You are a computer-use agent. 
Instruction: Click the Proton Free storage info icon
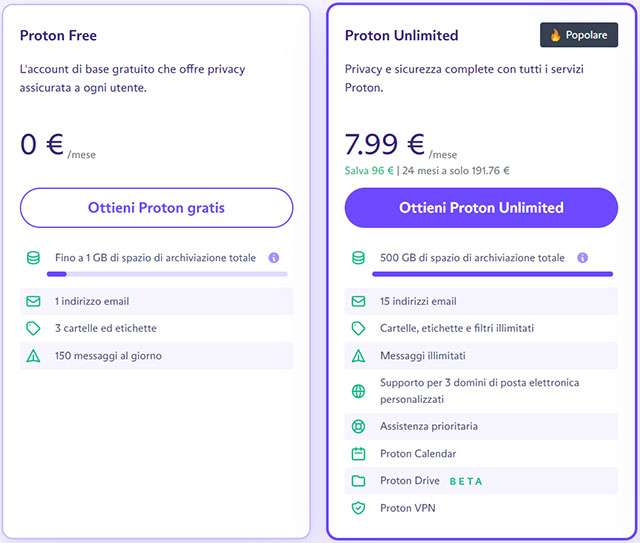pos(273,258)
